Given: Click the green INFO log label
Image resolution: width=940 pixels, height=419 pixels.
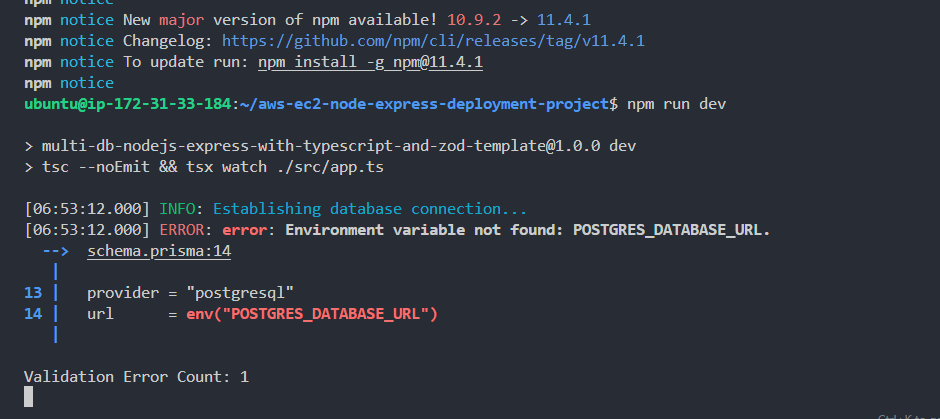Looking at the screenshot, I should click(178, 209).
